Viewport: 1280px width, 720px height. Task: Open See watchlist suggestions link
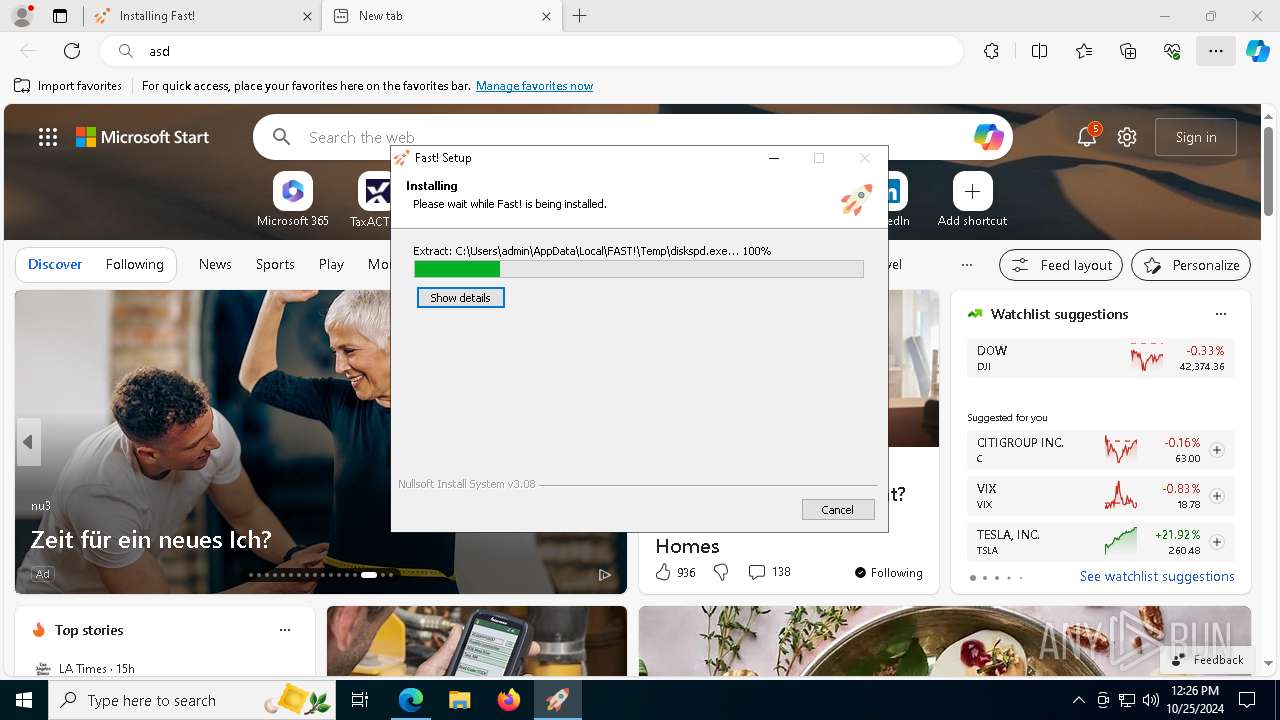[1157, 577]
